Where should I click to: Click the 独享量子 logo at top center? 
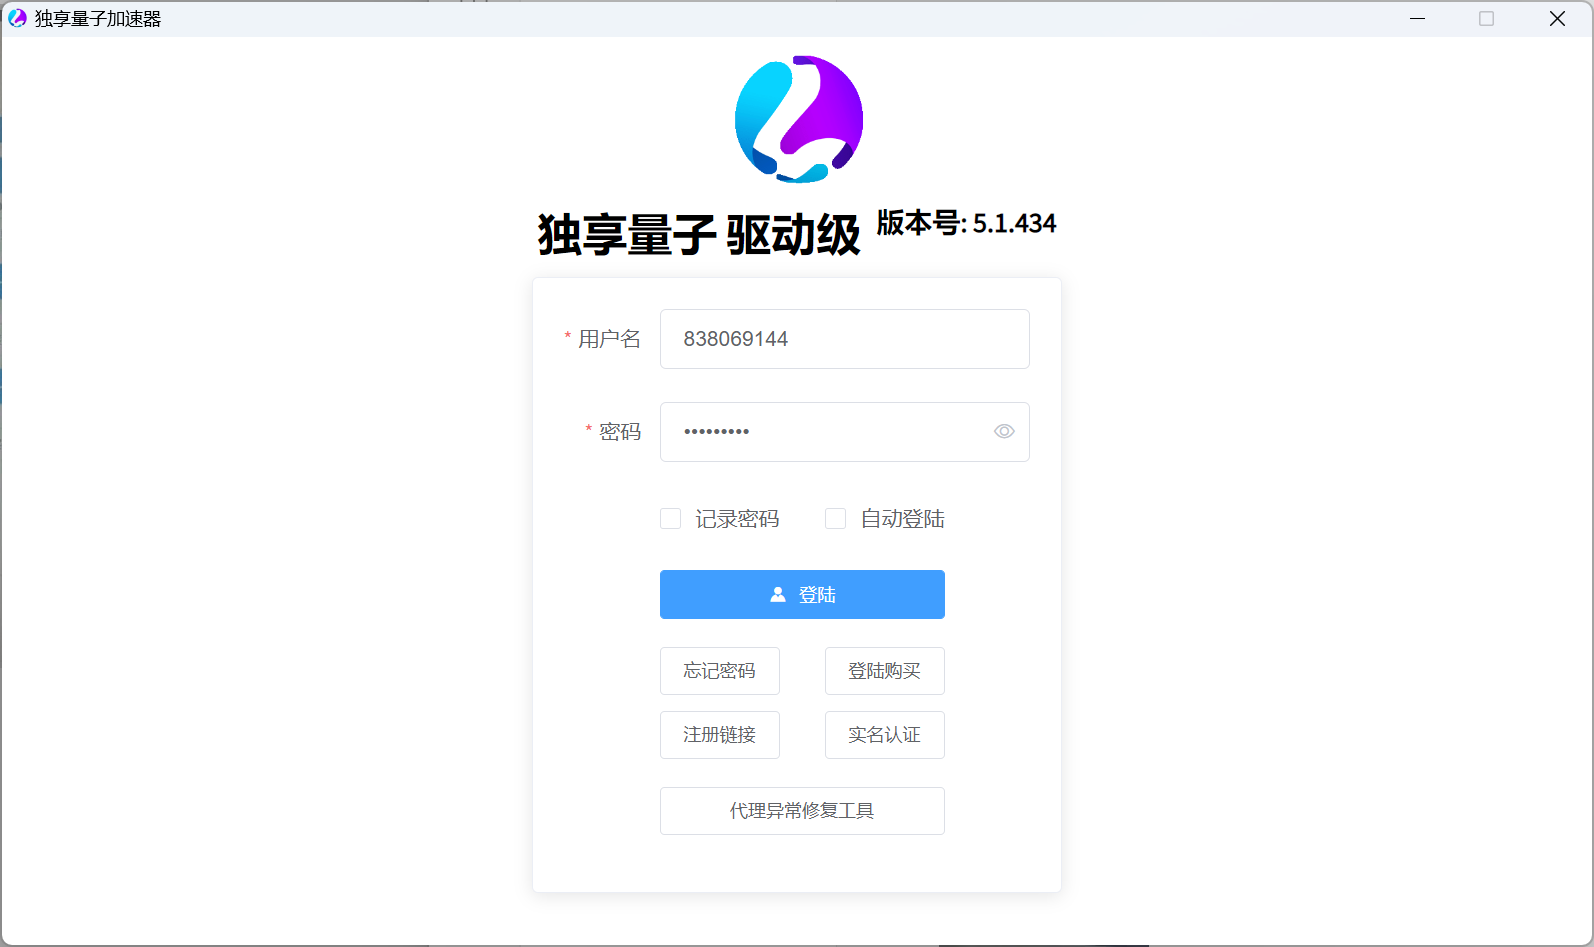(799, 119)
